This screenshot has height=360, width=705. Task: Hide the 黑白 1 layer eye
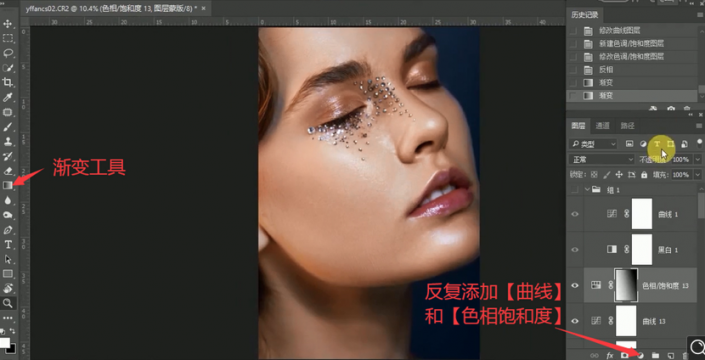click(575, 249)
